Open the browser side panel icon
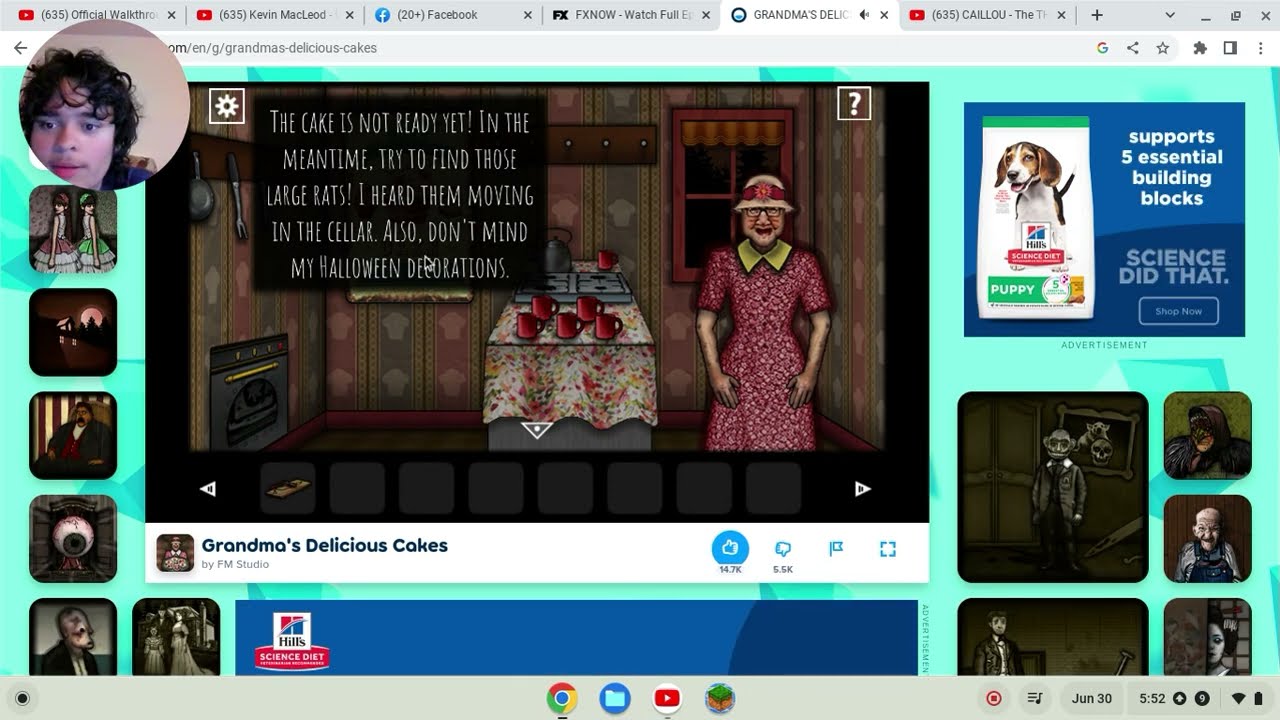 (1230, 48)
